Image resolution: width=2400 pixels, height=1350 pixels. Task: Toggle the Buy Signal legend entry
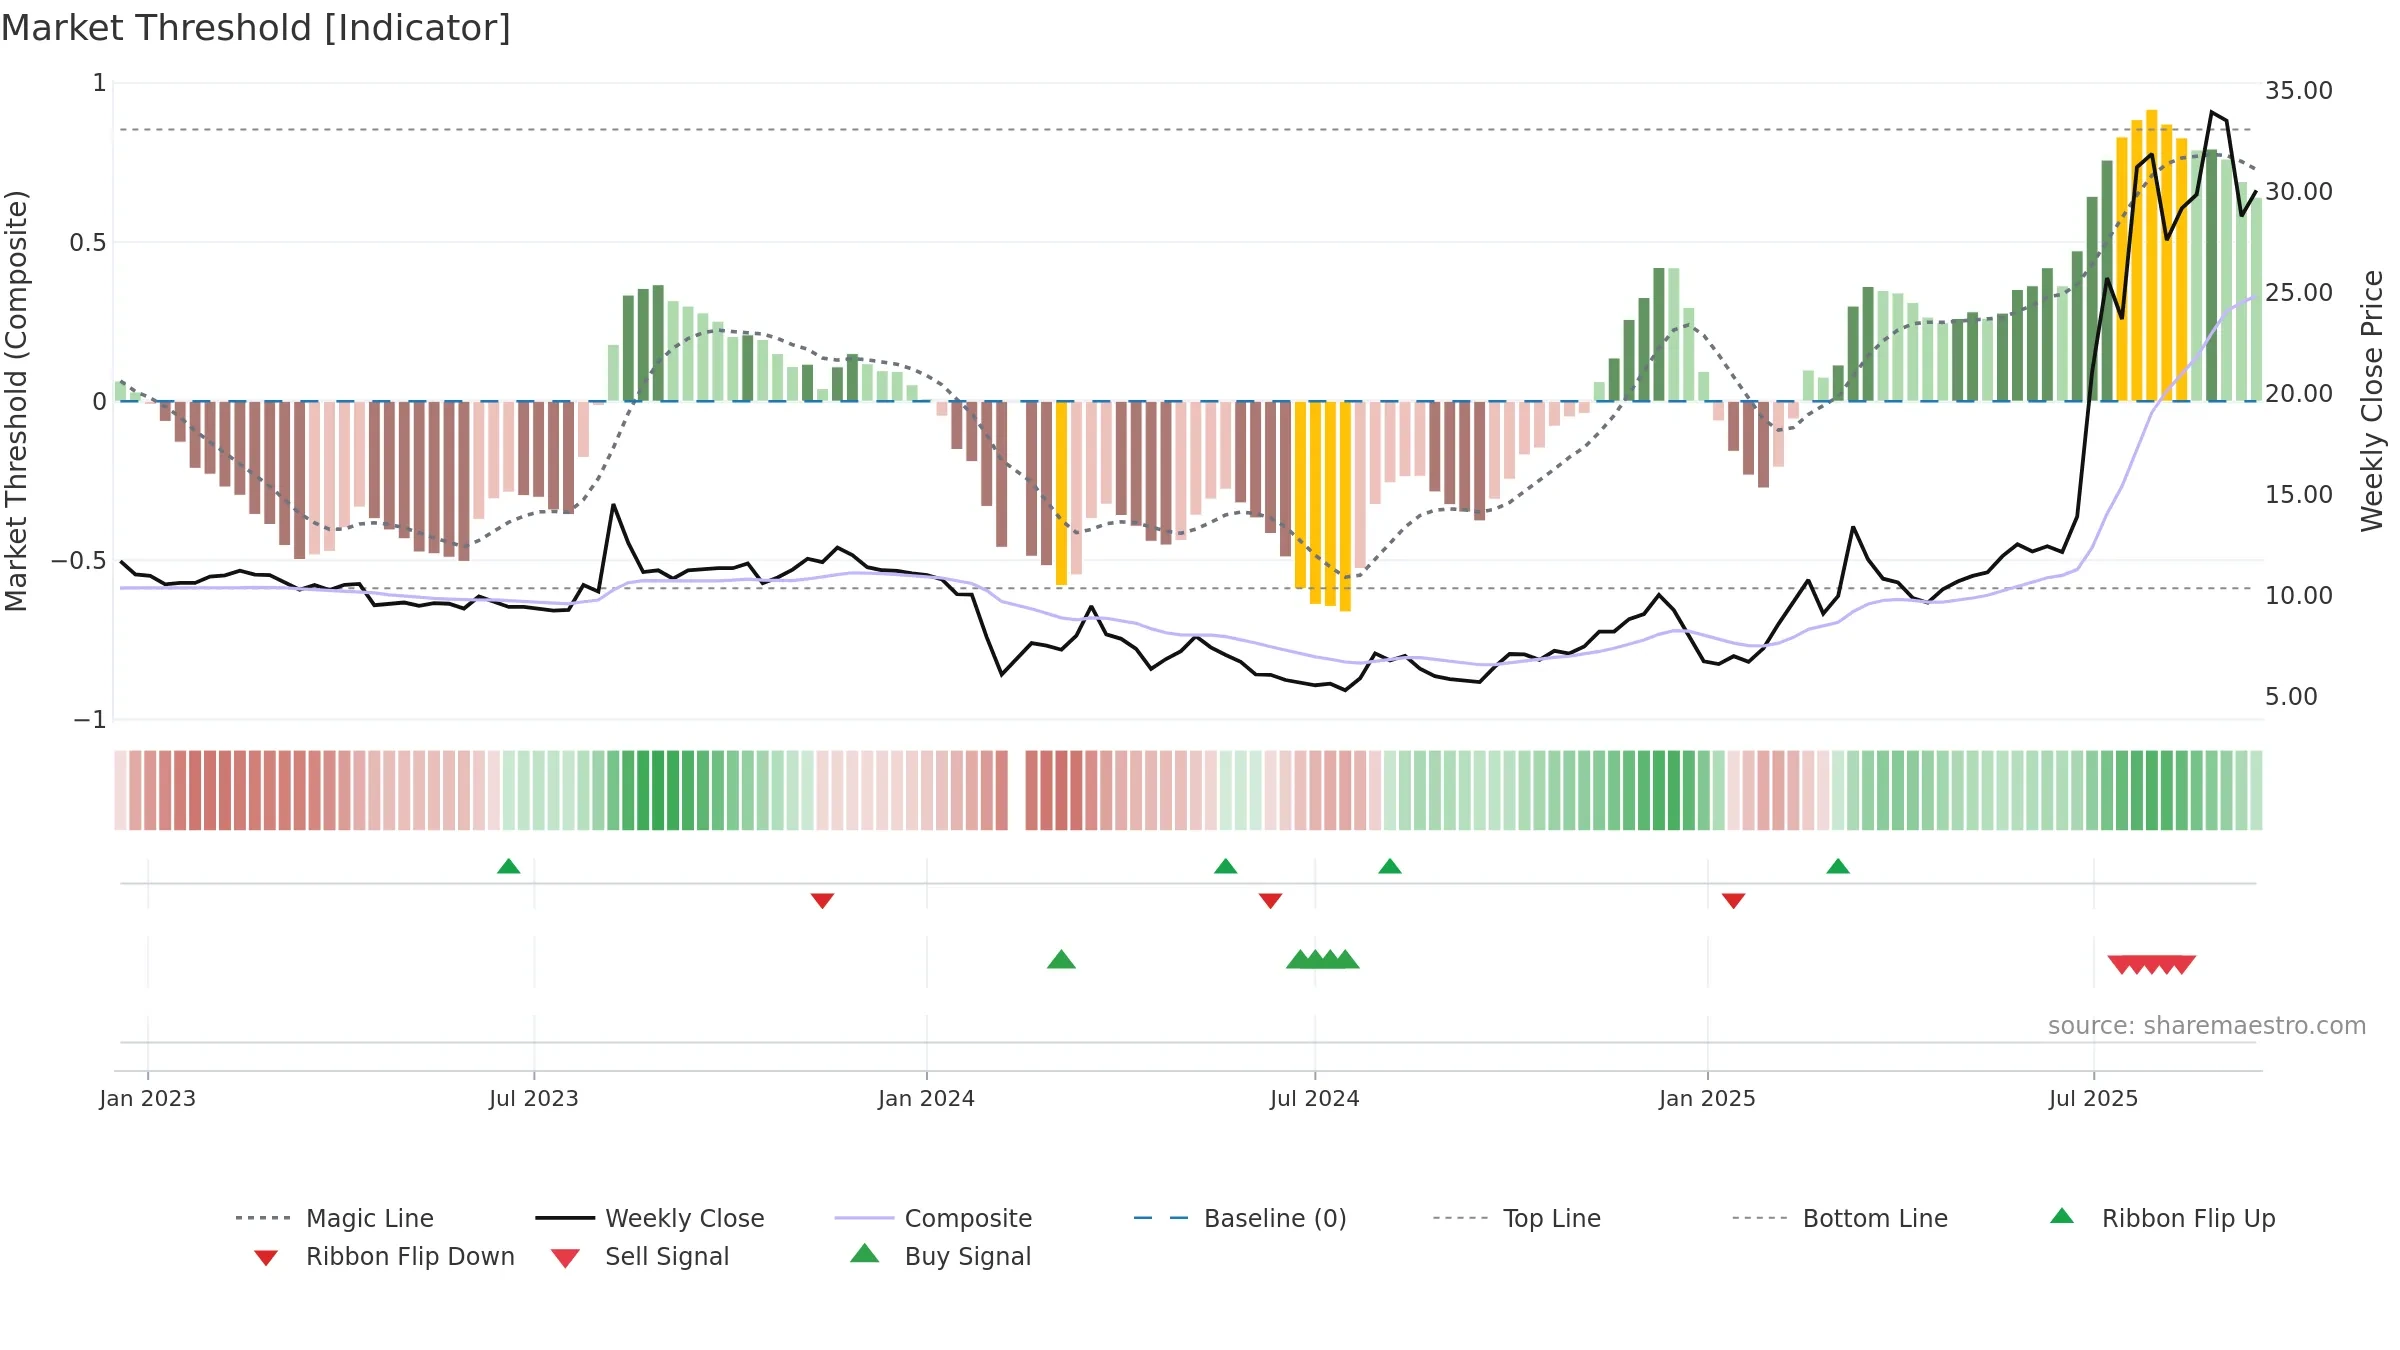(x=940, y=1256)
